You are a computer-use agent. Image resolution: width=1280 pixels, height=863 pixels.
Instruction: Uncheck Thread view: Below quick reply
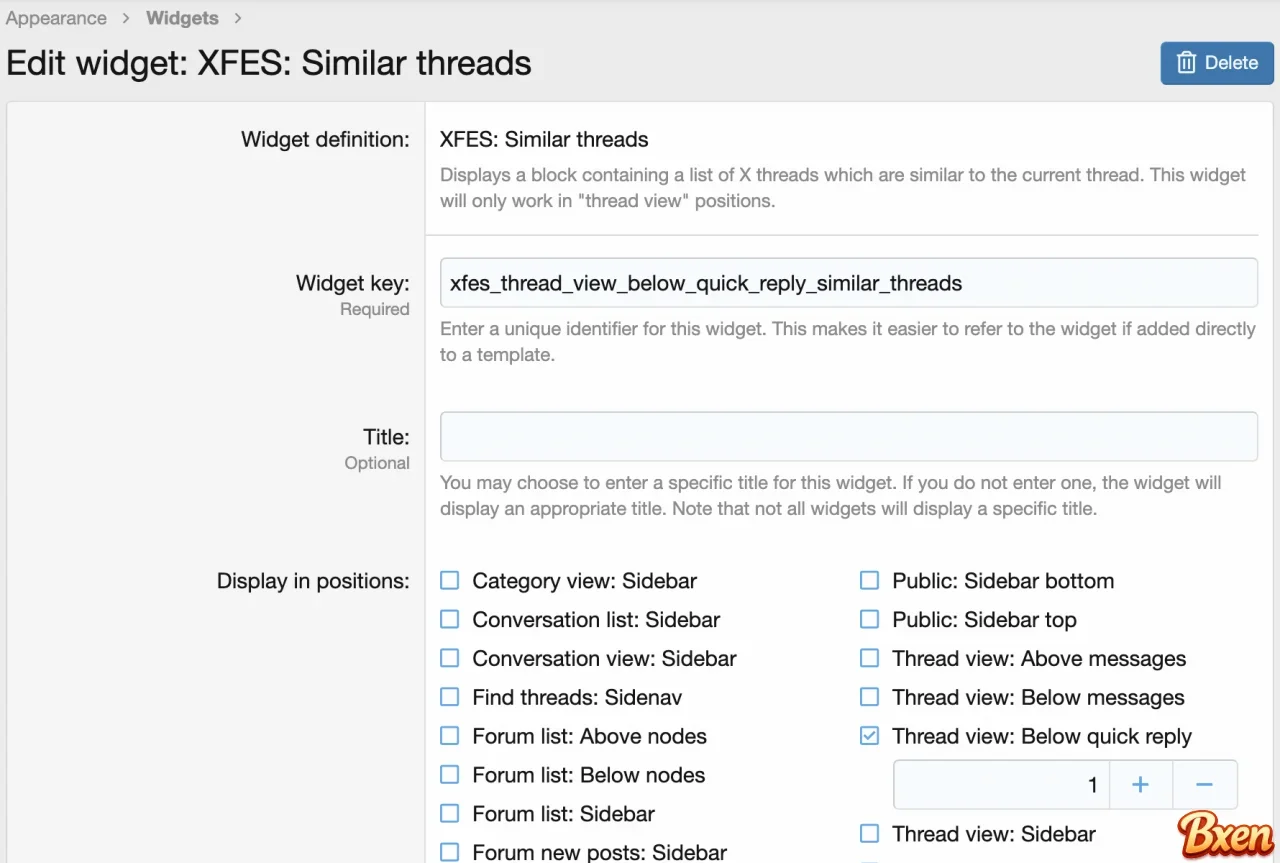869,735
